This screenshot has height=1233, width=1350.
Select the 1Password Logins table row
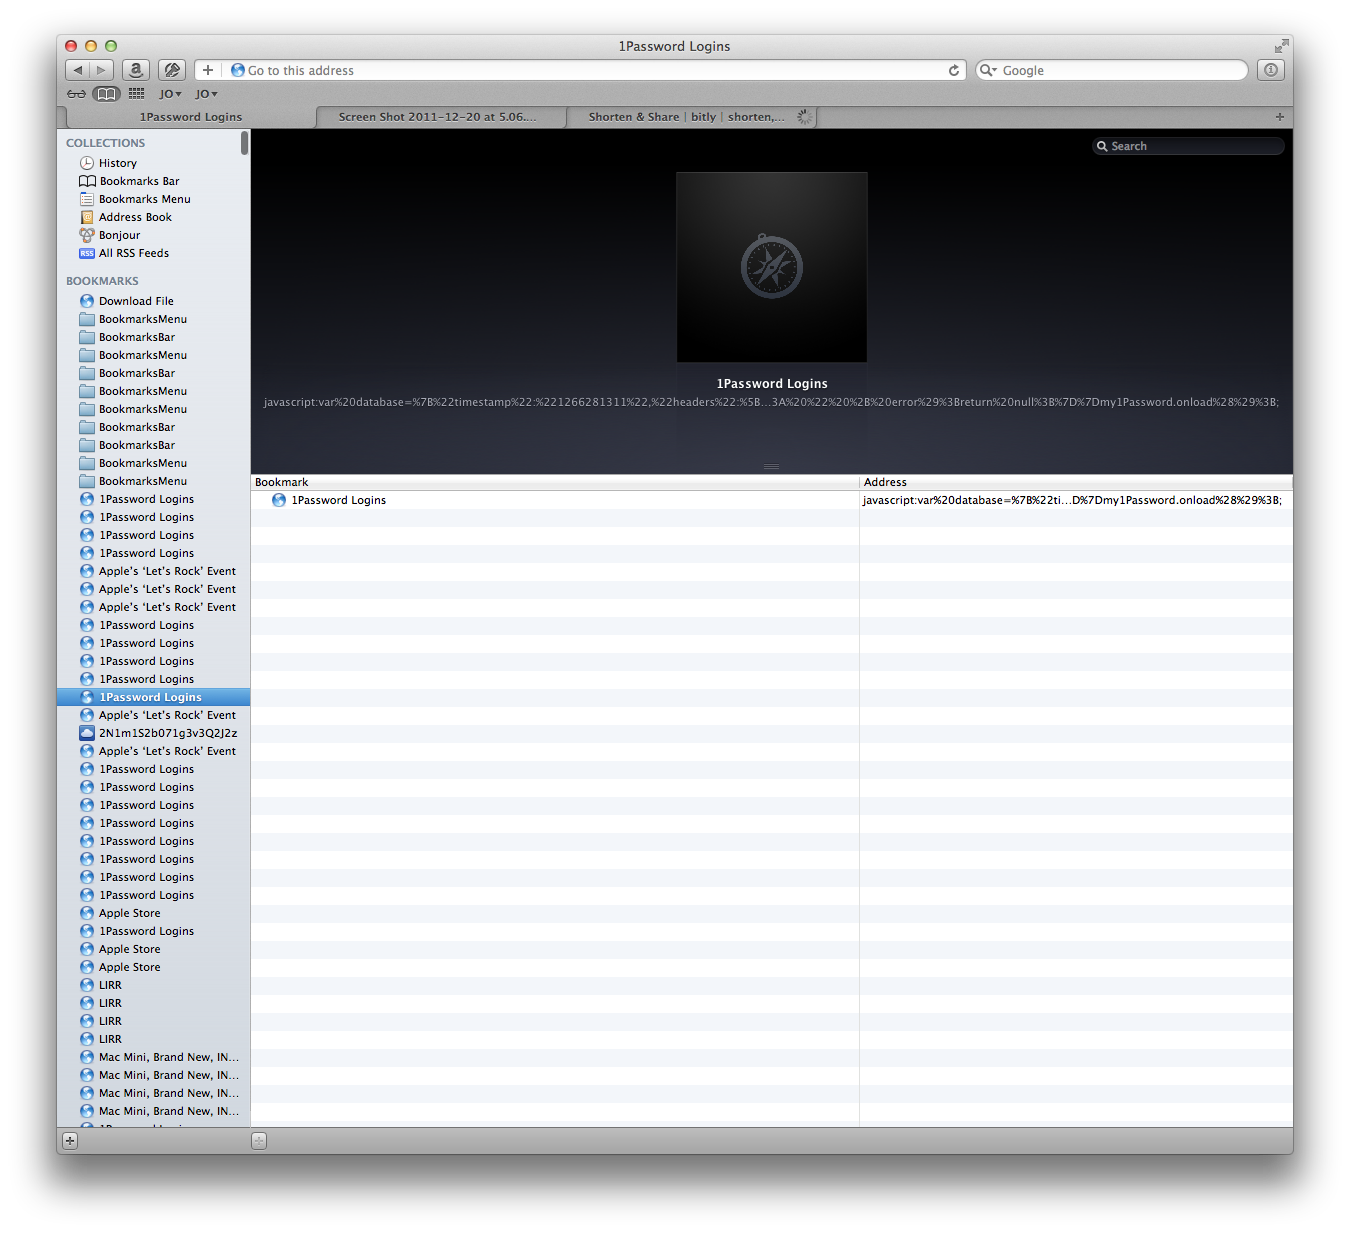click(x=772, y=500)
